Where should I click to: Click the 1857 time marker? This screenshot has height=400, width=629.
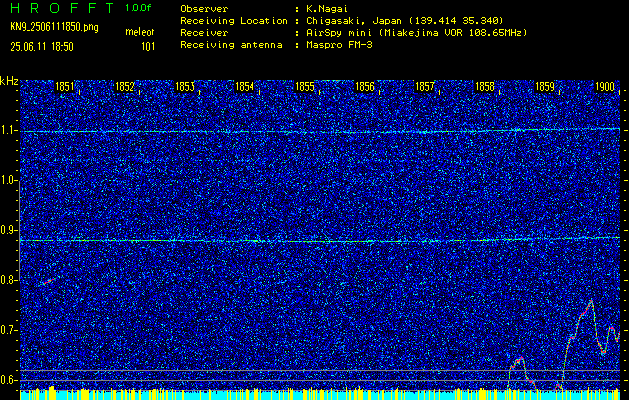[424, 86]
